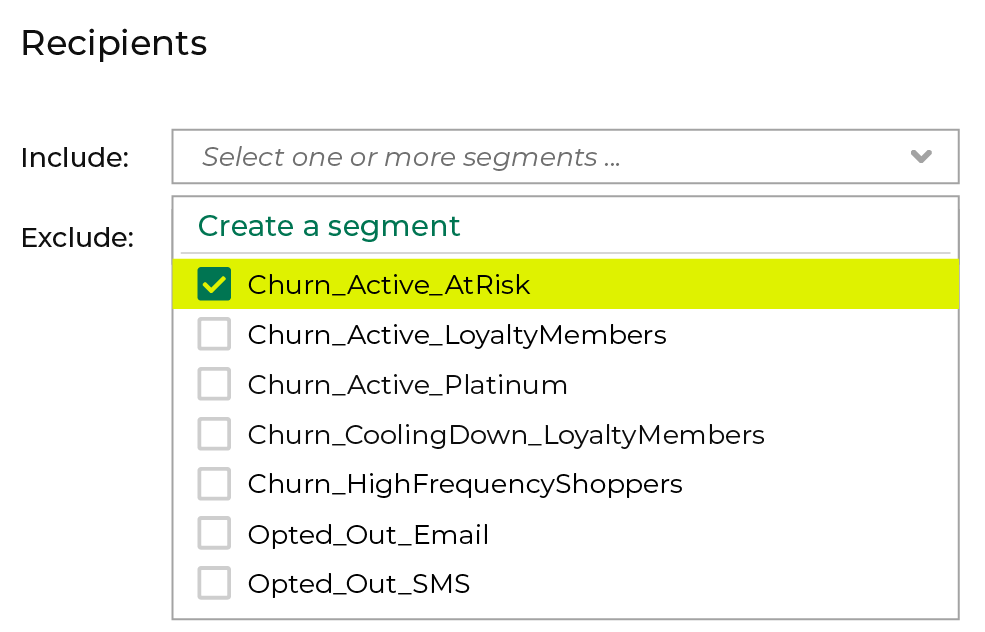
Task: Choose the Opted_Out_SMS segment name text
Action: pyautogui.click(x=359, y=584)
